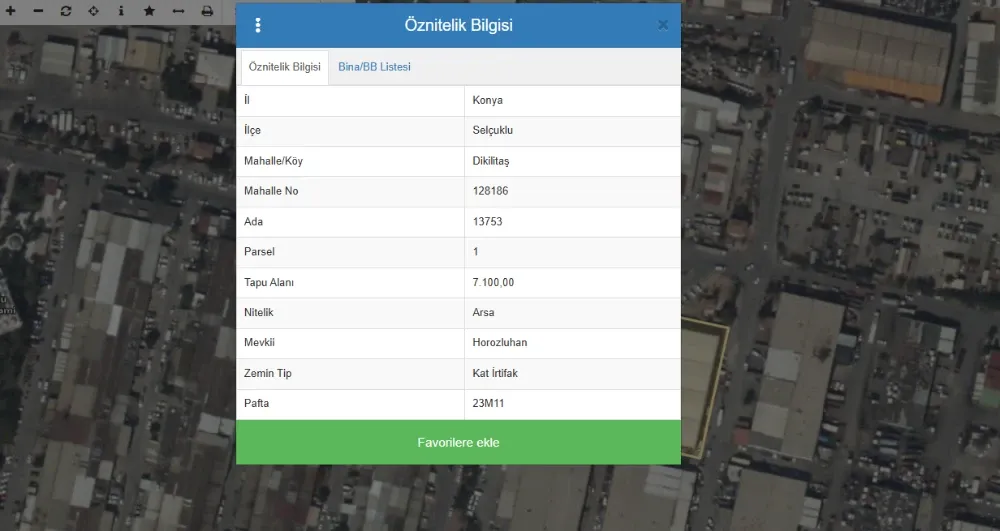This screenshot has height=531, width=1000.
Task: Activate the crosshair locate tool
Action: click(x=93, y=10)
